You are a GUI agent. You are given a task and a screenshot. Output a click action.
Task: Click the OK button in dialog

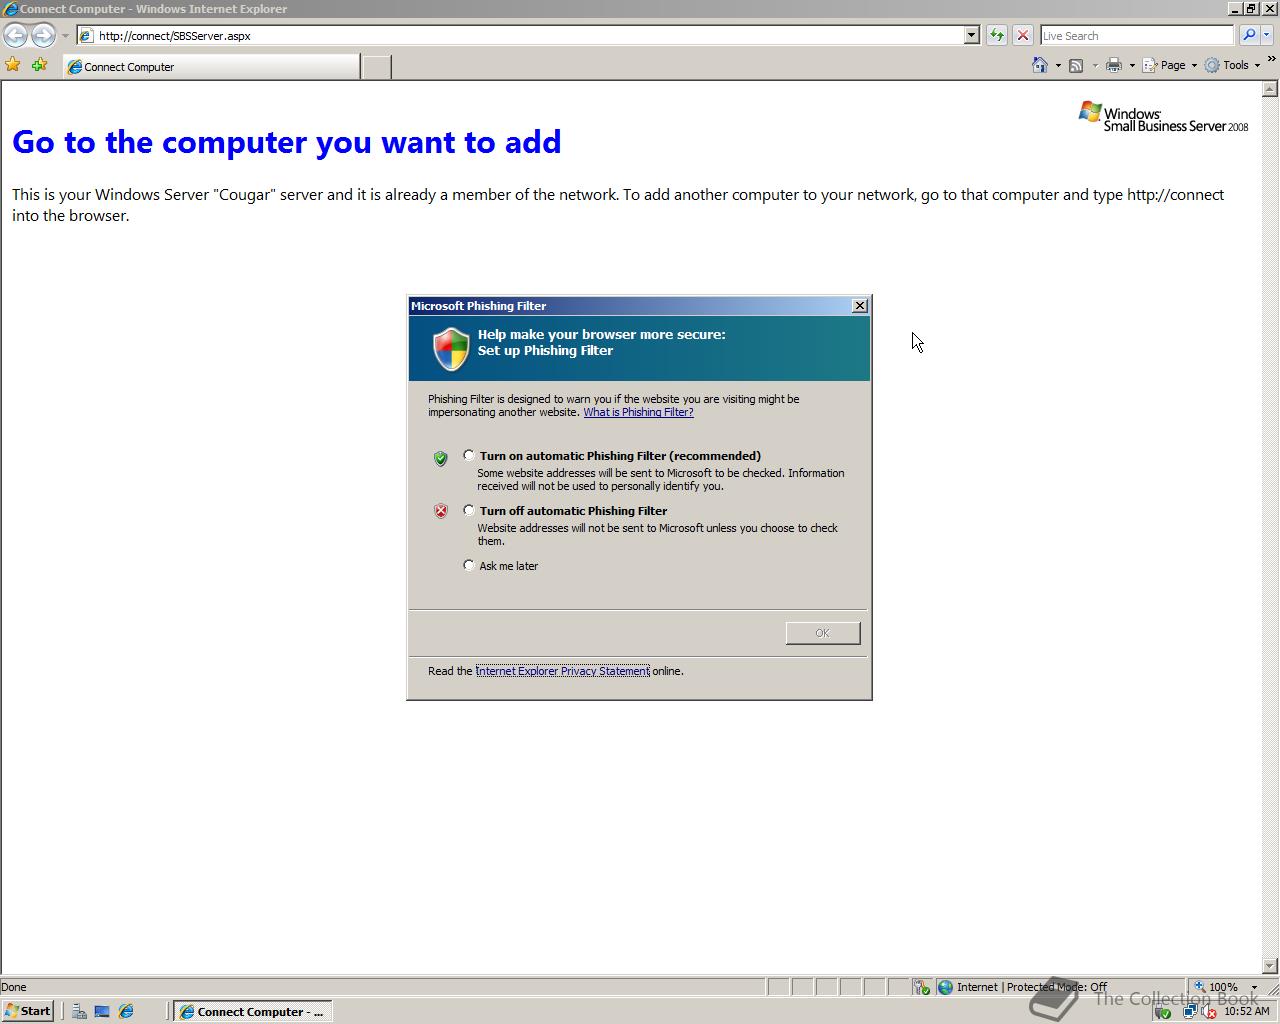coord(822,633)
